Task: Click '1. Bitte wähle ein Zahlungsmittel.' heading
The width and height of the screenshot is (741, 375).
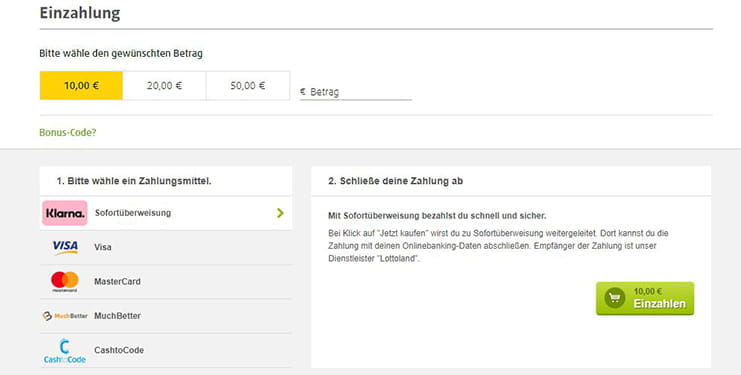Action: pos(134,181)
